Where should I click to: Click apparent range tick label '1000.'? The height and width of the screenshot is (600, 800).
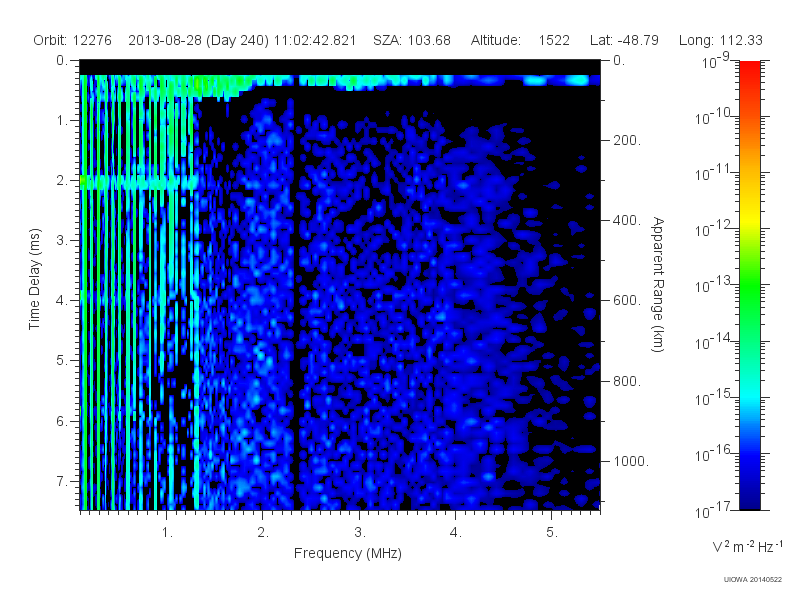pyautogui.click(x=631, y=461)
